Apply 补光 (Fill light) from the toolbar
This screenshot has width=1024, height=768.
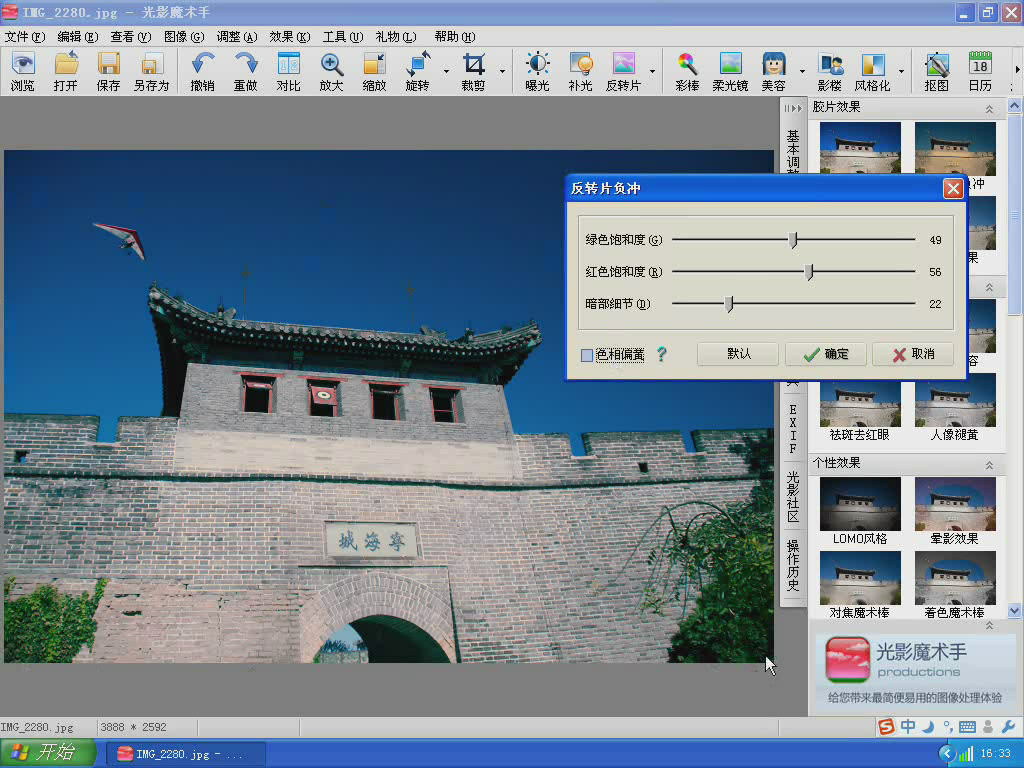point(581,71)
